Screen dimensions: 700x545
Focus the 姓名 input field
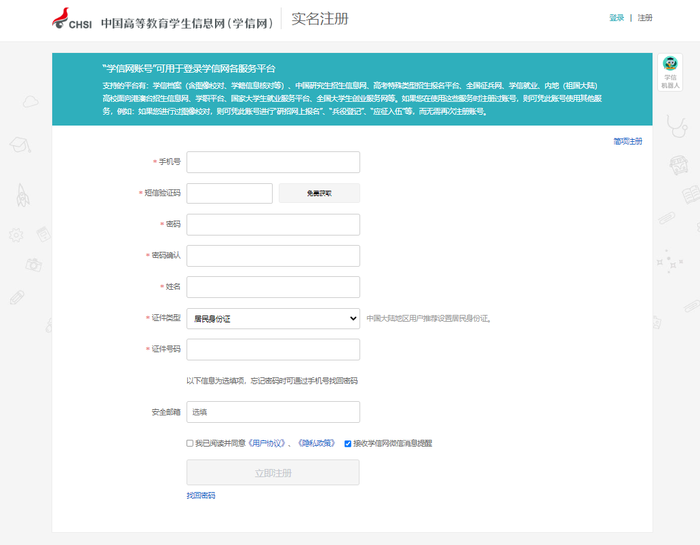pos(273,287)
